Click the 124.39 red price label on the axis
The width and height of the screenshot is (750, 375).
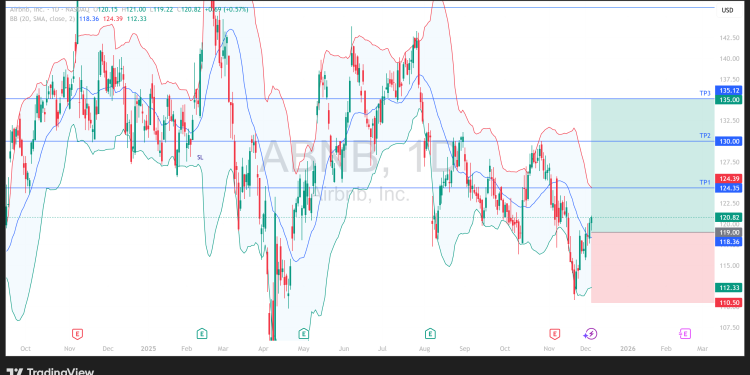click(x=728, y=178)
